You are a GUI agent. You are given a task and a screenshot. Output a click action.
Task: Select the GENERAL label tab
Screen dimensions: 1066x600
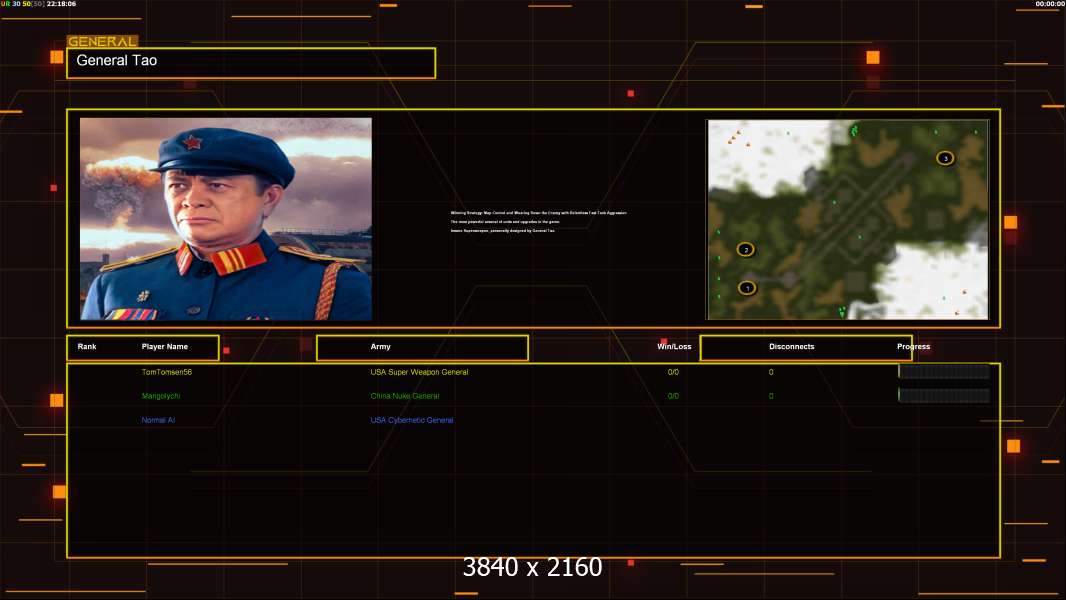[x=102, y=41]
